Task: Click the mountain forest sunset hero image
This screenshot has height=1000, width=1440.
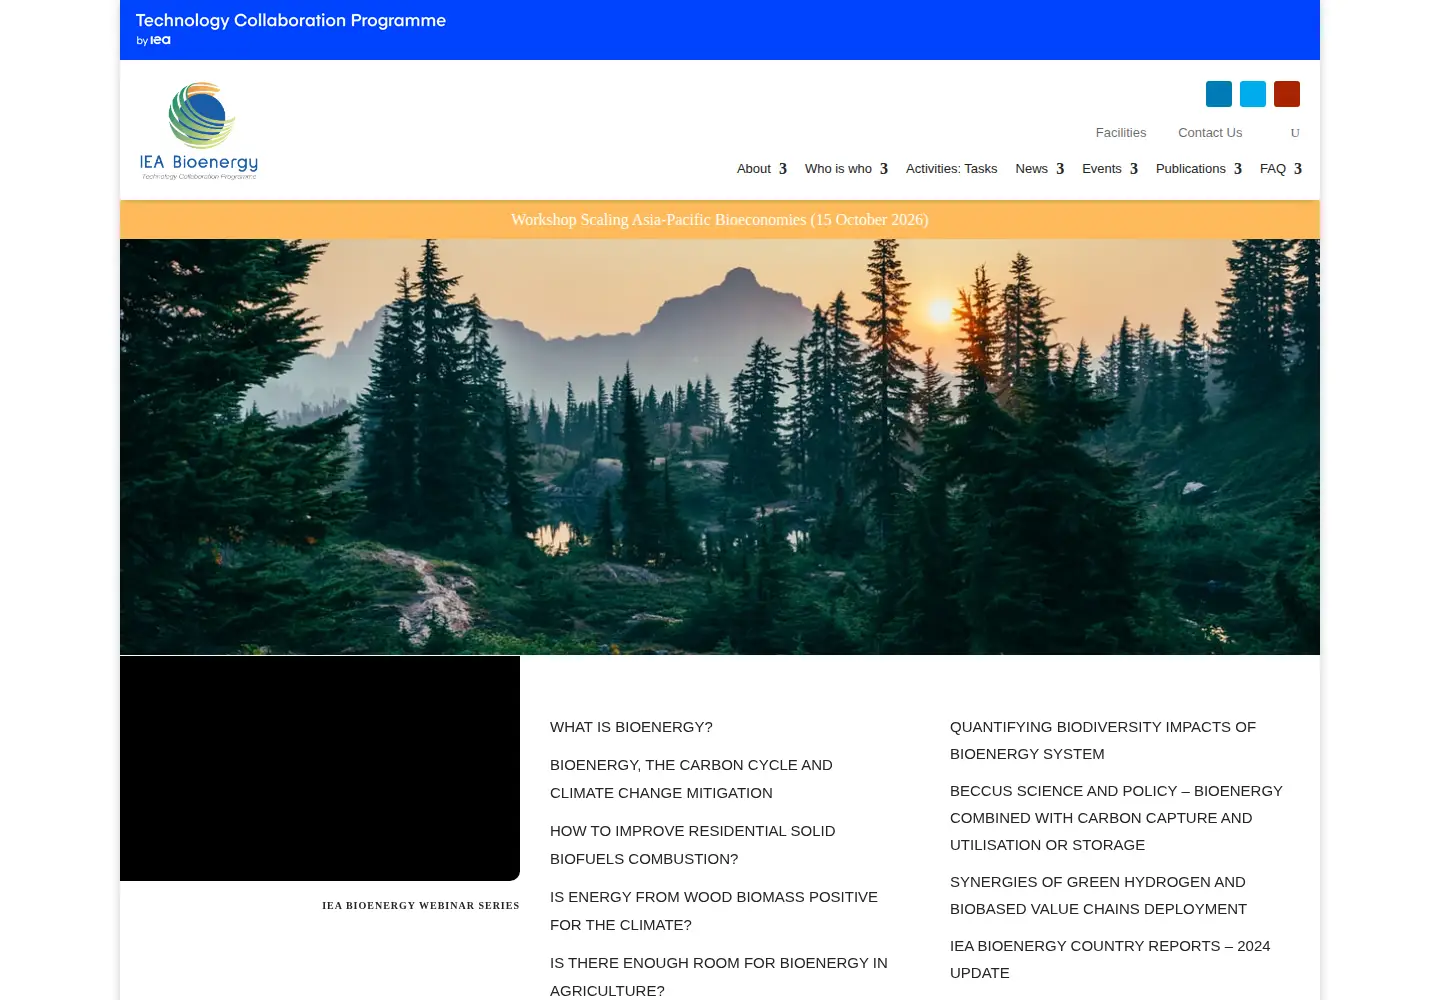Action: tap(720, 447)
